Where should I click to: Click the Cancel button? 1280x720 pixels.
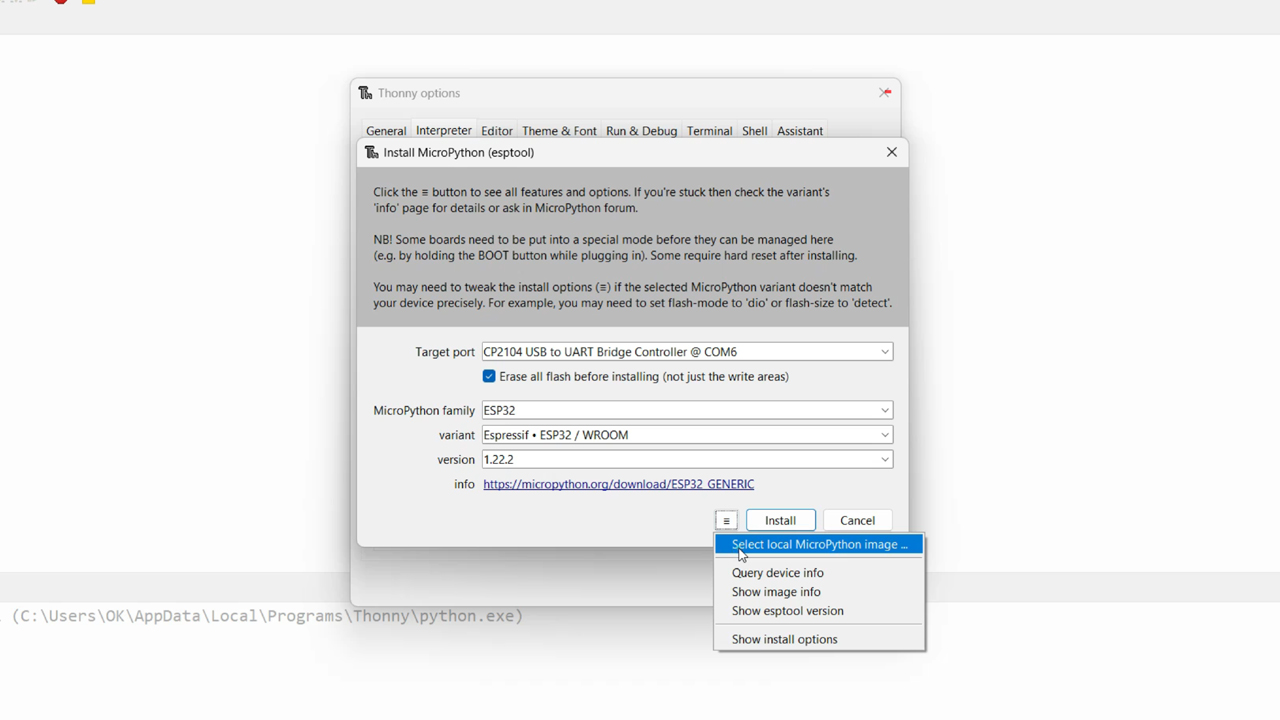pyautogui.click(x=857, y=520)
